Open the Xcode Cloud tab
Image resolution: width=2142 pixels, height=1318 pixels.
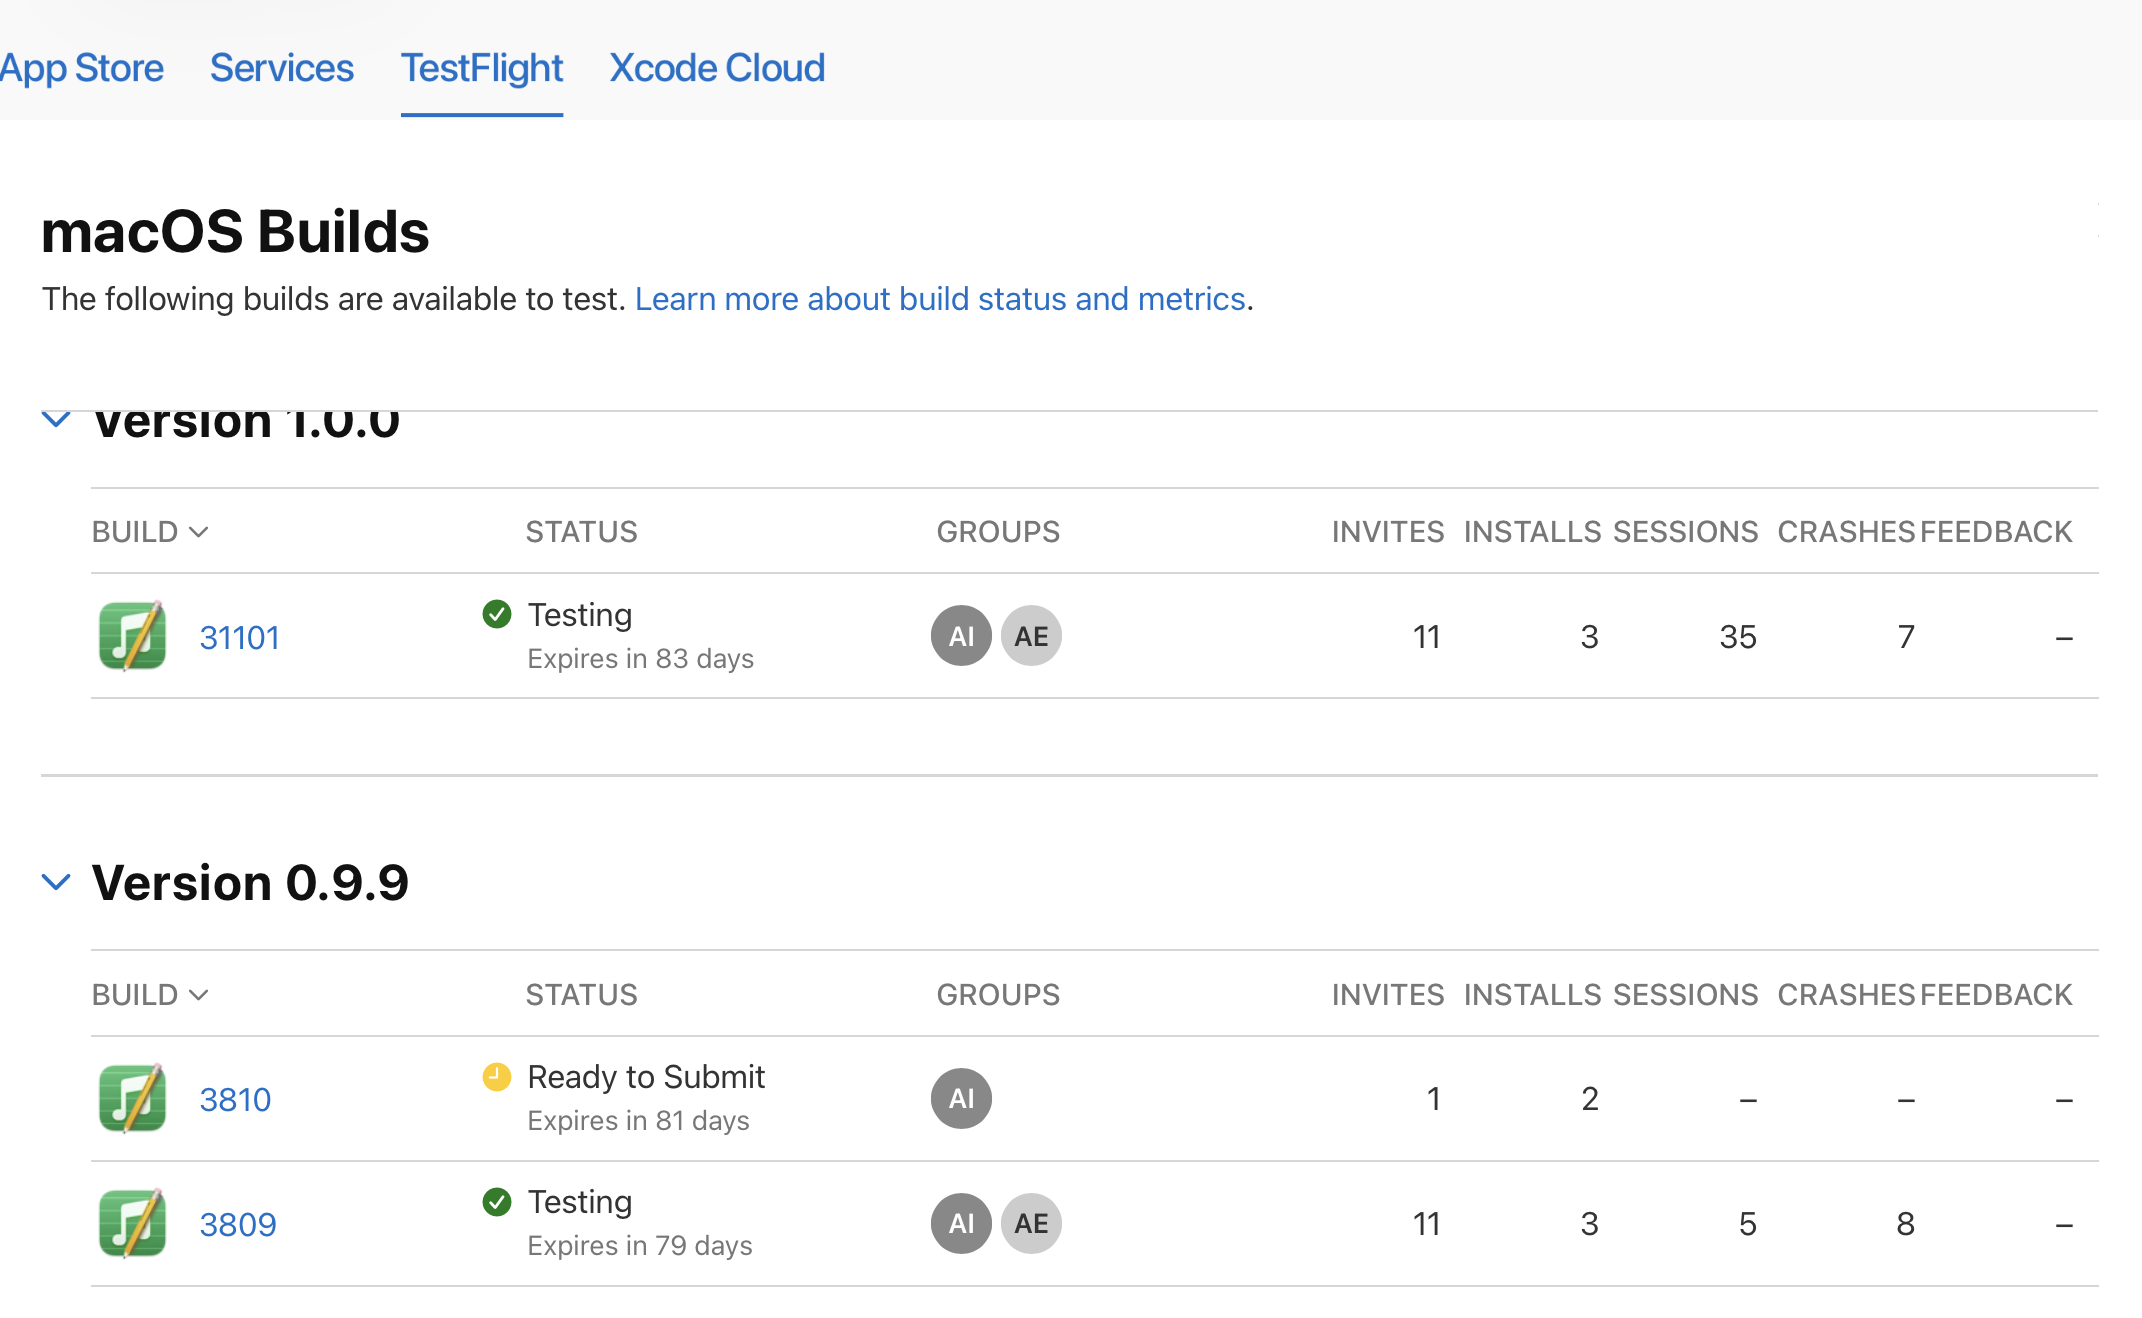click(717, 68)
